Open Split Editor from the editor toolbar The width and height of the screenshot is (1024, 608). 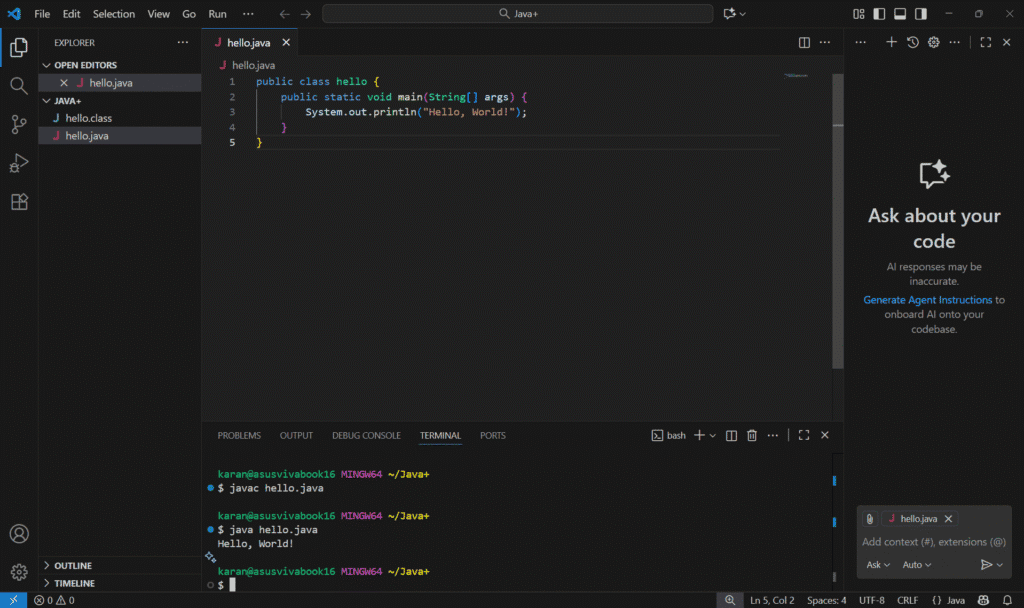point(805,42)
